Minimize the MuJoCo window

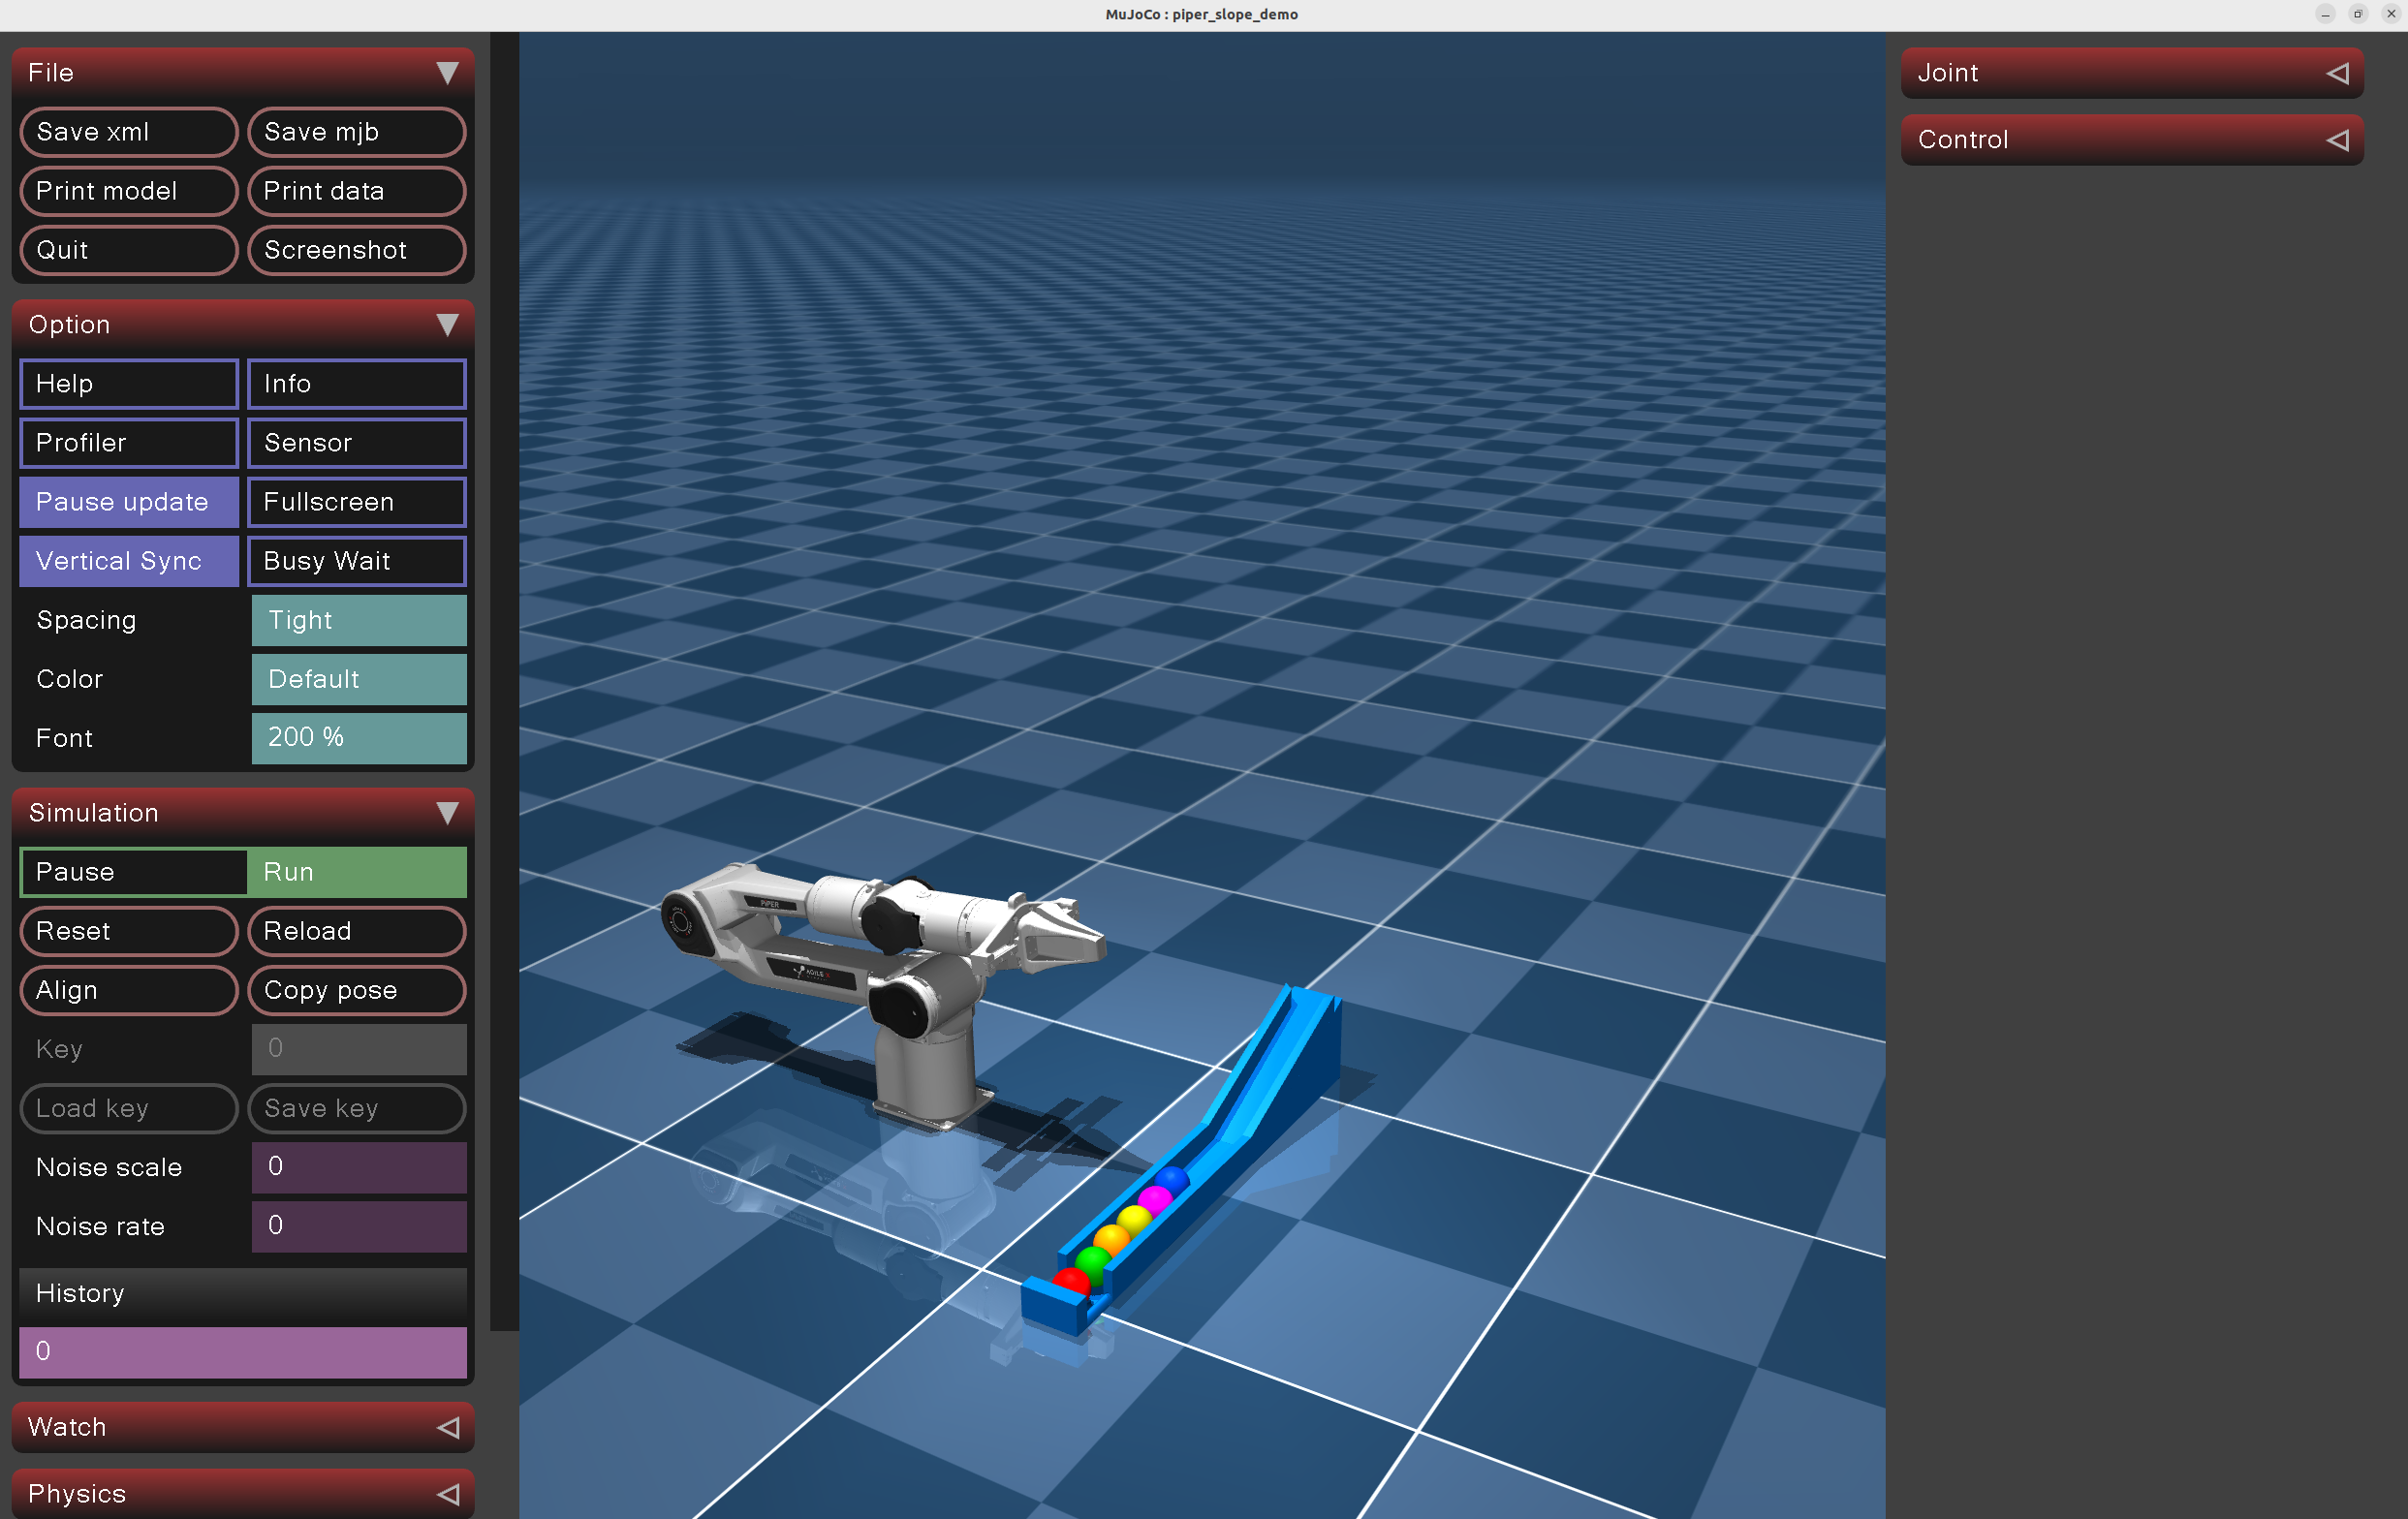pyautogui.click(x=2325, y=14)
